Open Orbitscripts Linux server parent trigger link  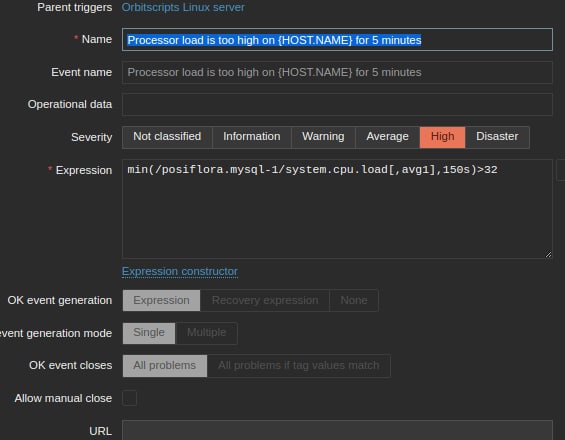[183, 7]
